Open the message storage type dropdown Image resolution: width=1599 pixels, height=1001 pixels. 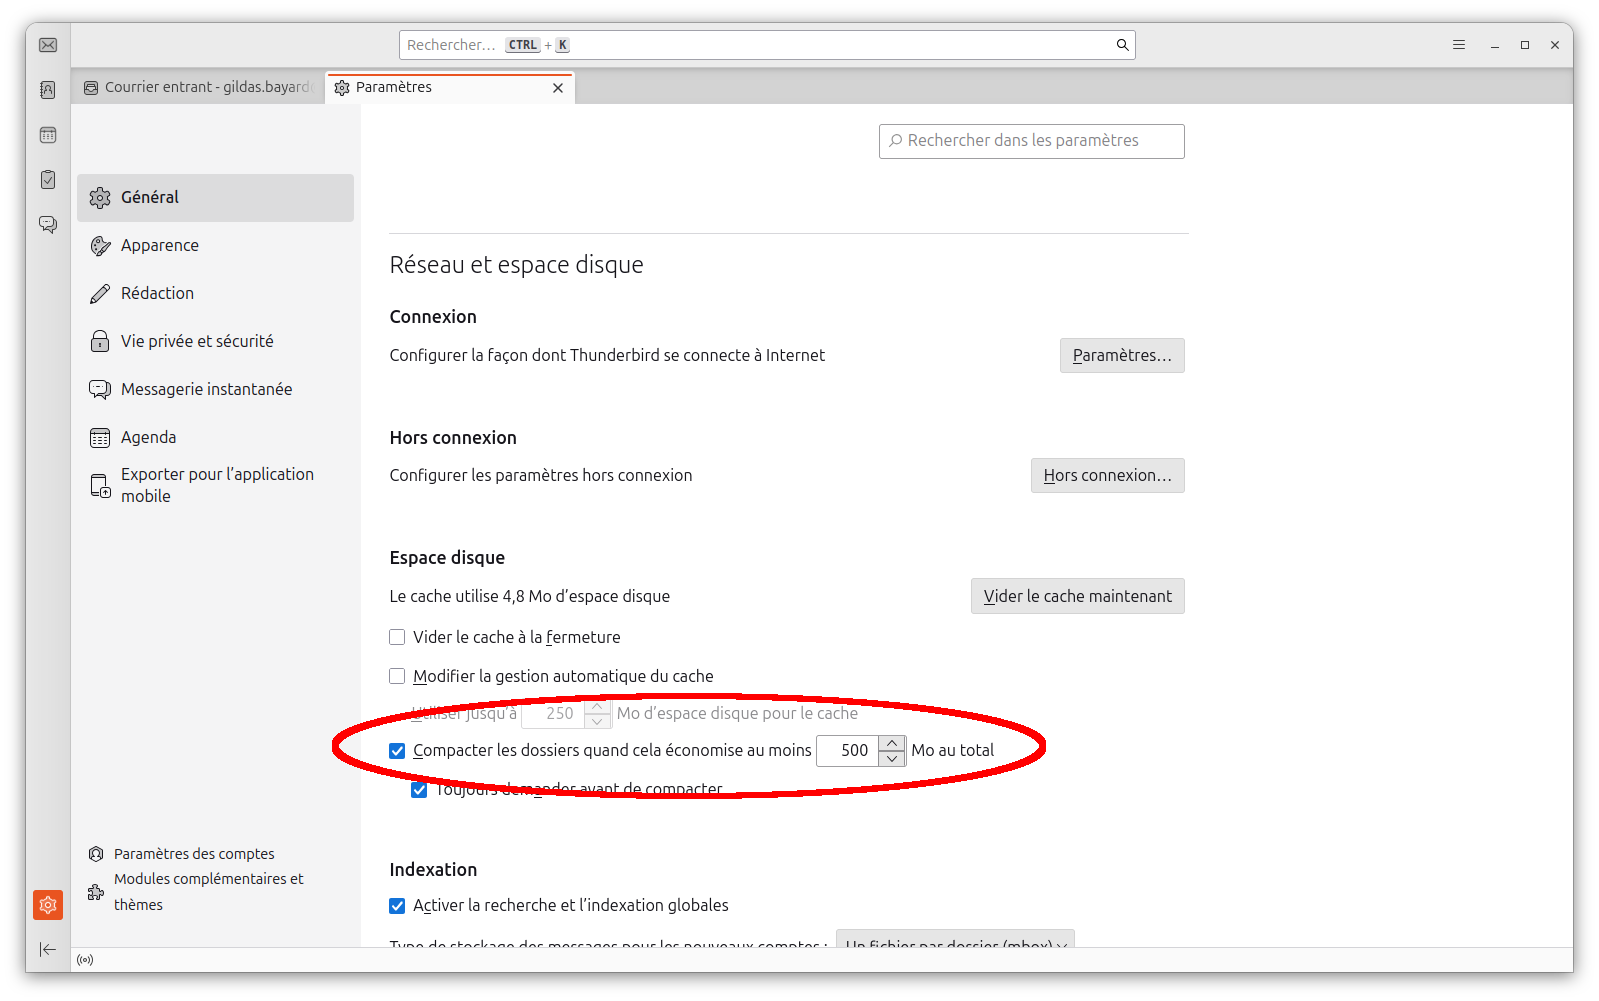[955, 938]
